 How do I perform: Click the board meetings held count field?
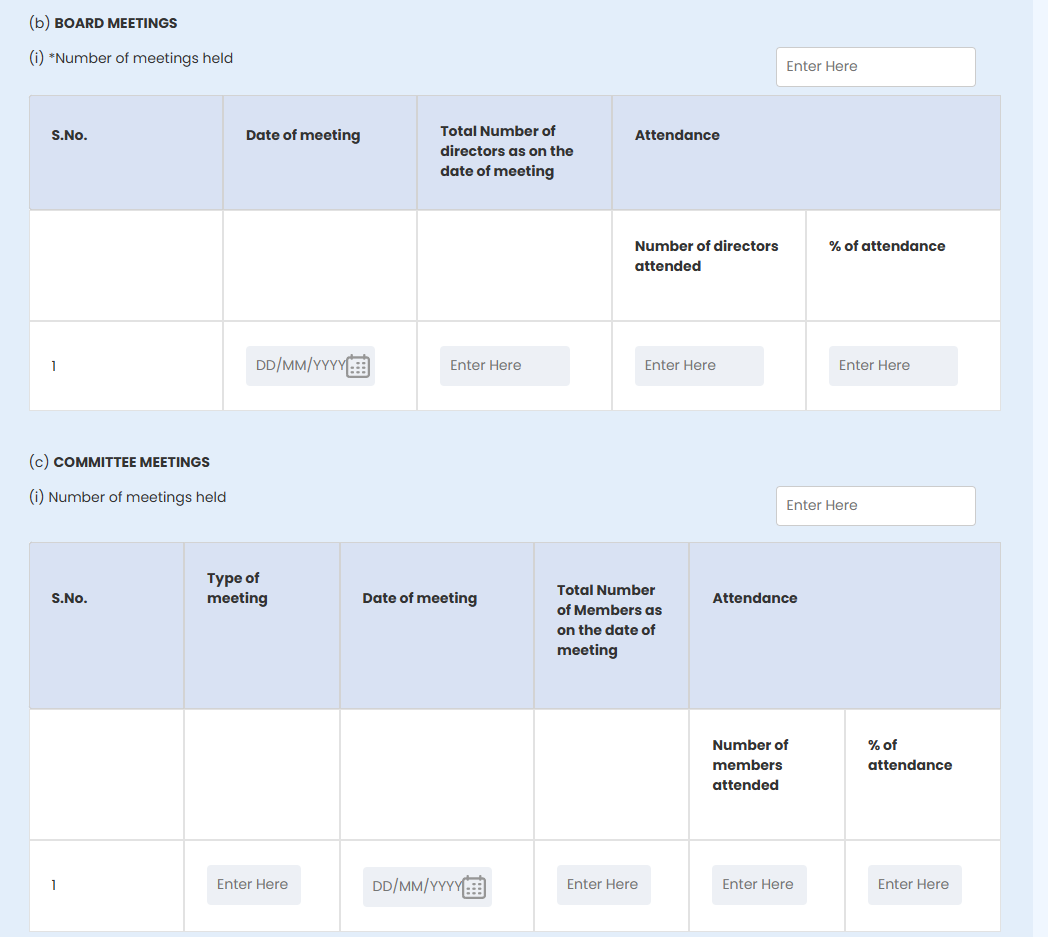[x=875, y=67]
